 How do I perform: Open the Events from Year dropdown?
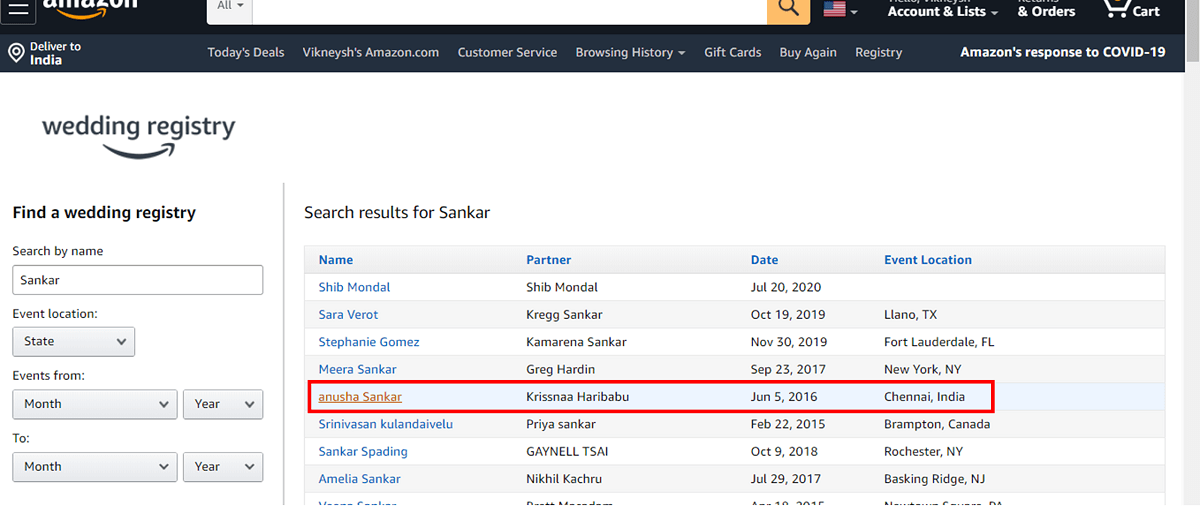(x=223, y=404)
